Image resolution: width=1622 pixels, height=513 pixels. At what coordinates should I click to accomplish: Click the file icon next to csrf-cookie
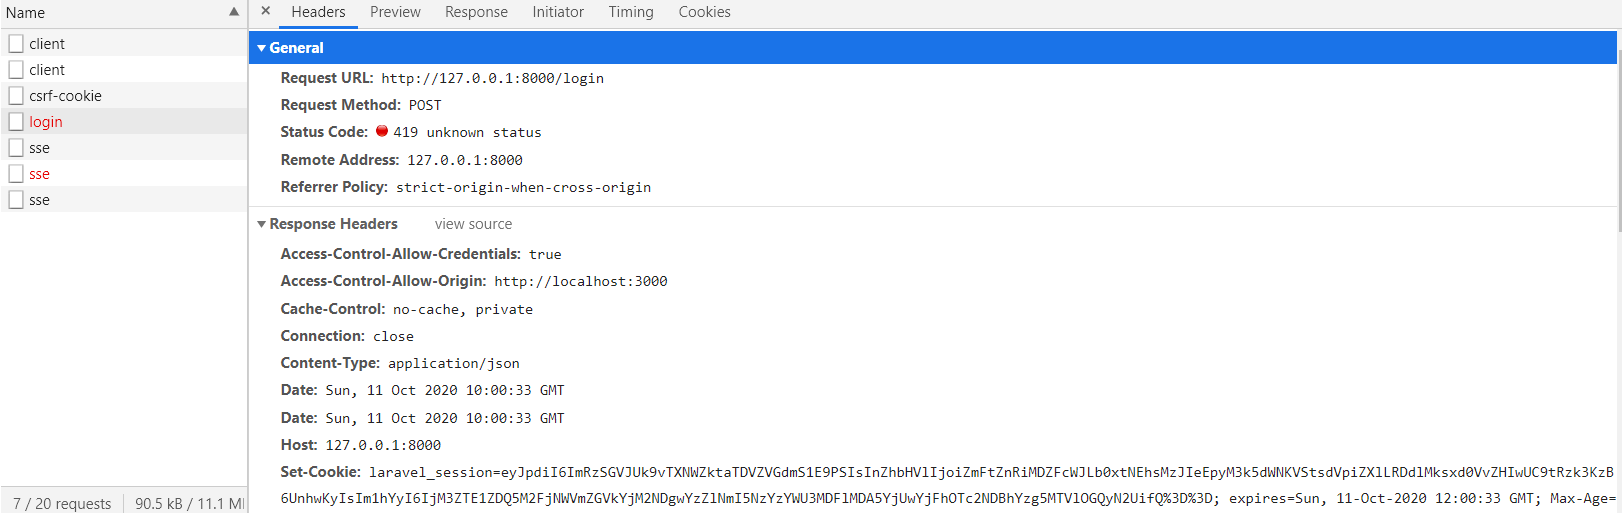(x=16, y=96)
